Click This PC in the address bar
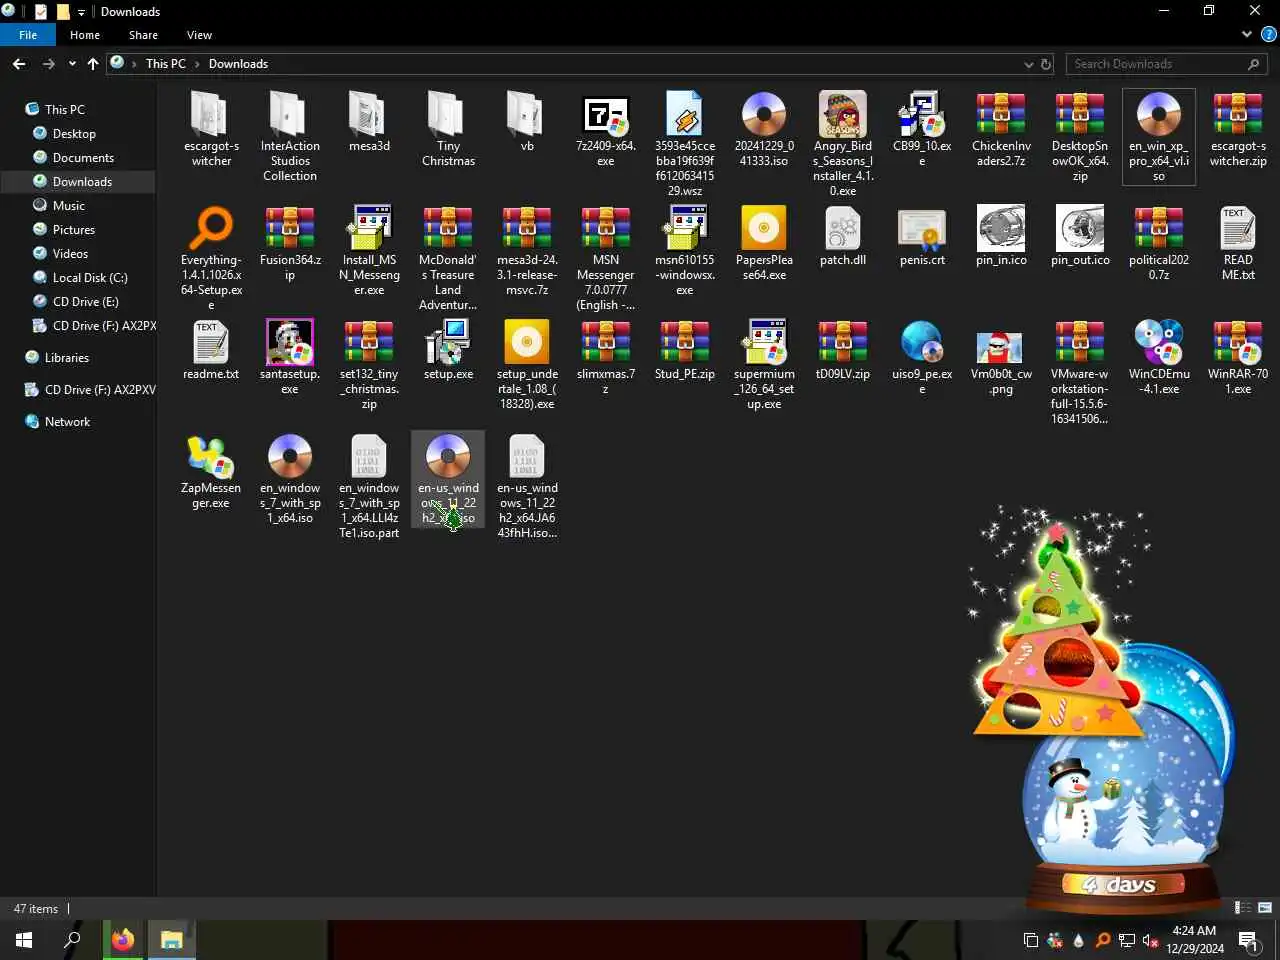This screenshot has height=960, width=1280. [x=166, y=64]
